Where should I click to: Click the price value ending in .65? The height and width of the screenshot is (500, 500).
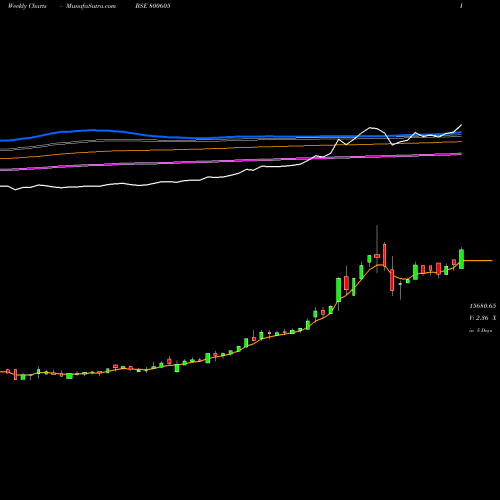coord(483,306)
